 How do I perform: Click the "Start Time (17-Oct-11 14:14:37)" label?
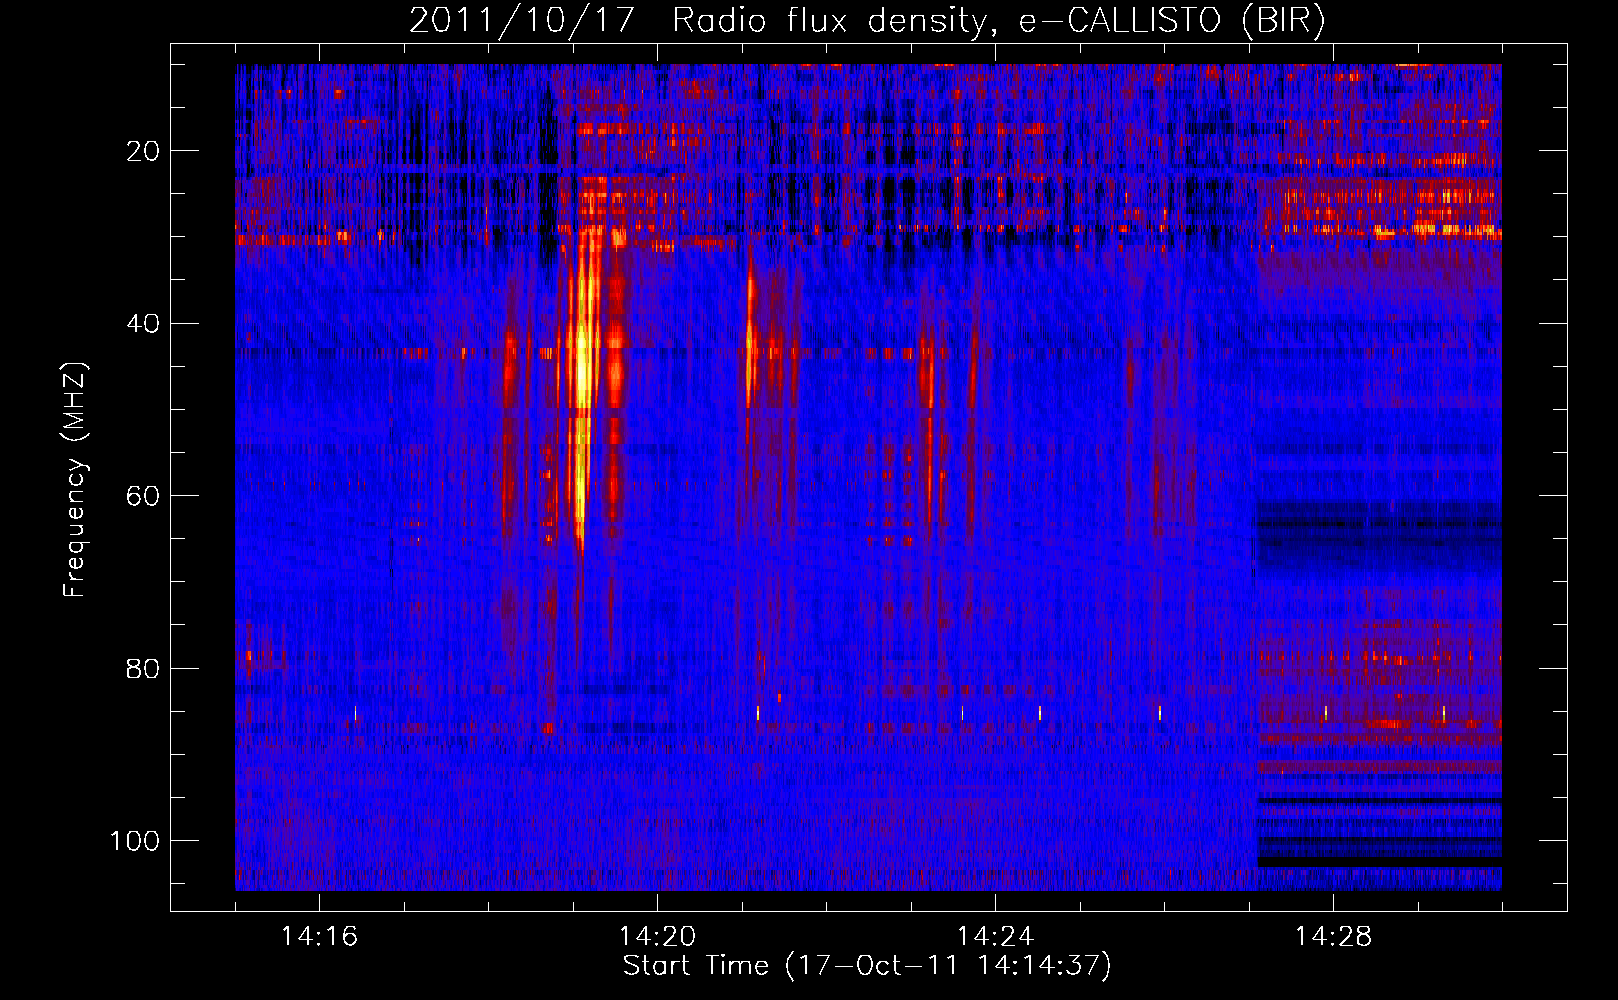(867, 966)
